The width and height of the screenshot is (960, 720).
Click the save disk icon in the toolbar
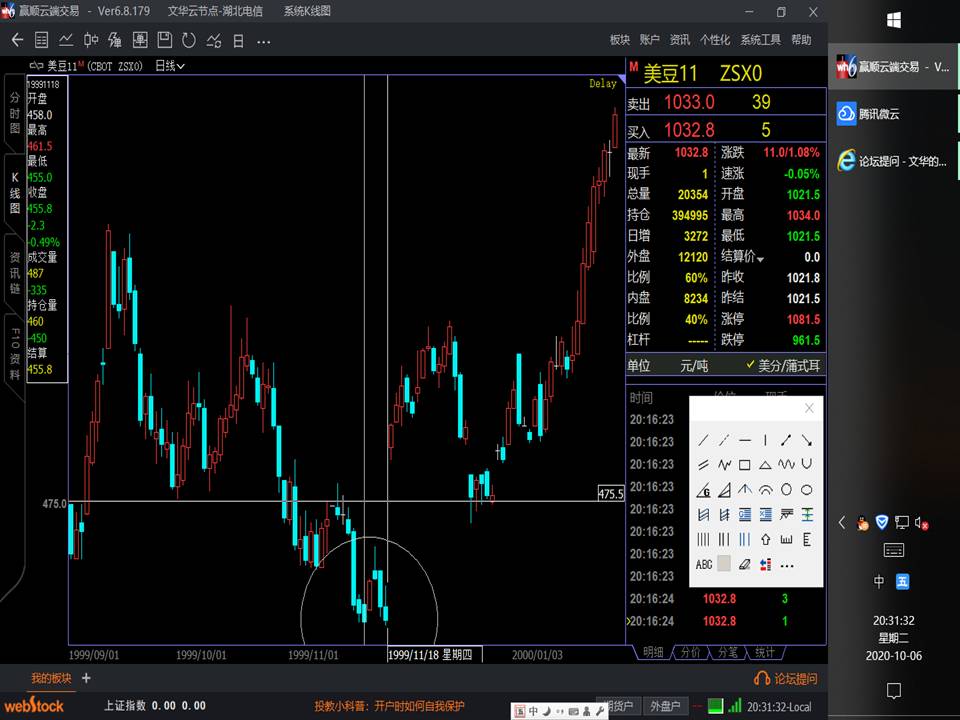click(x=164, y=40)
